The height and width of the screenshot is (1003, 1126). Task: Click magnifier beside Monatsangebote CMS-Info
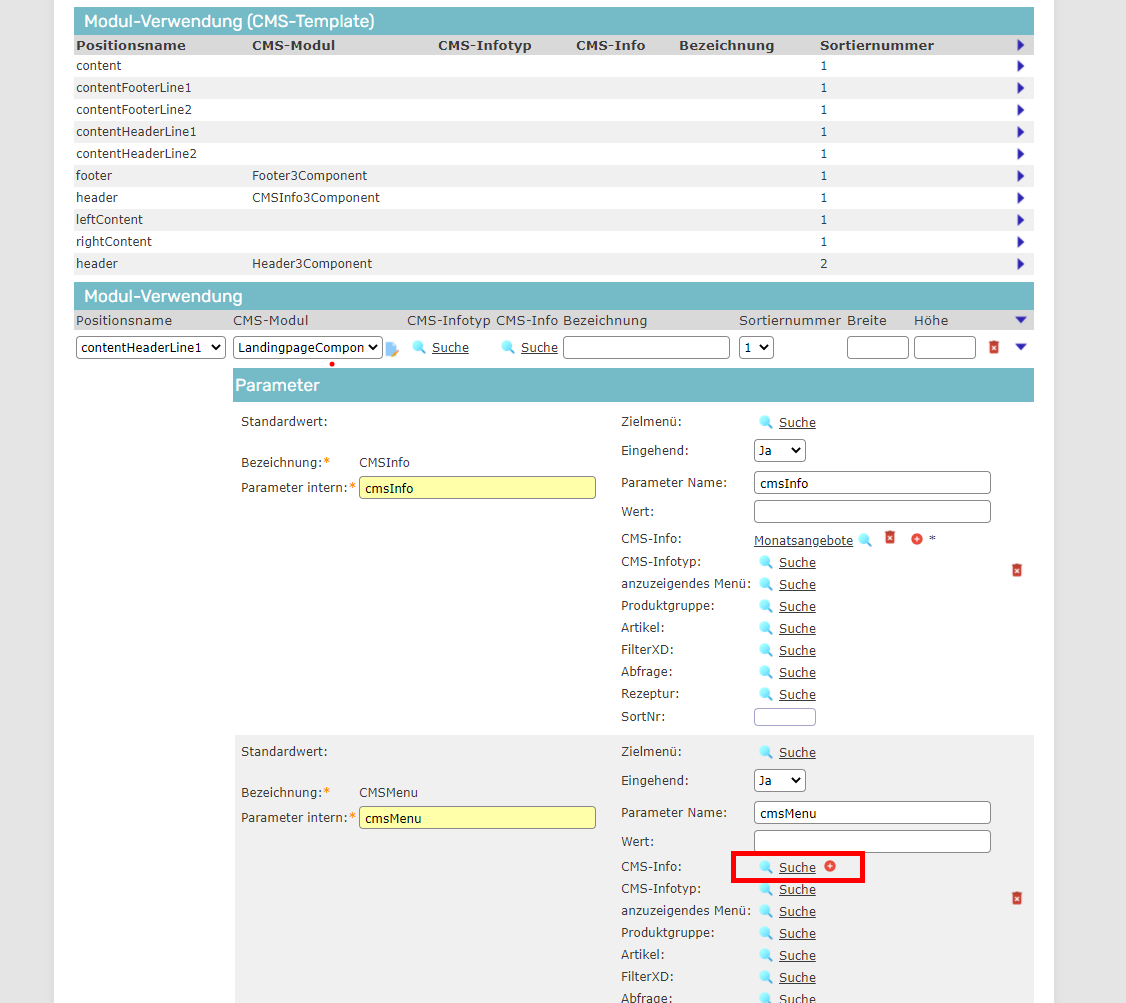click(865, 540)
